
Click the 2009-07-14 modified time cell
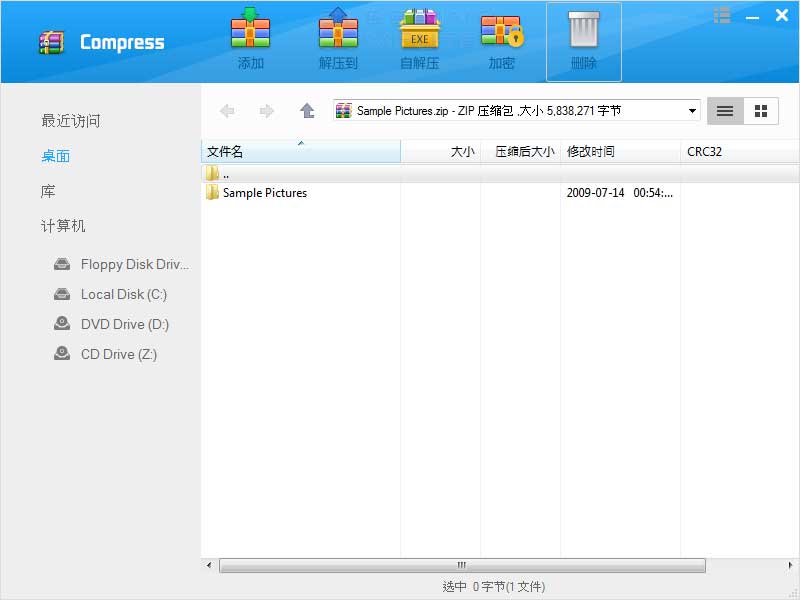(x=619, y=193)
